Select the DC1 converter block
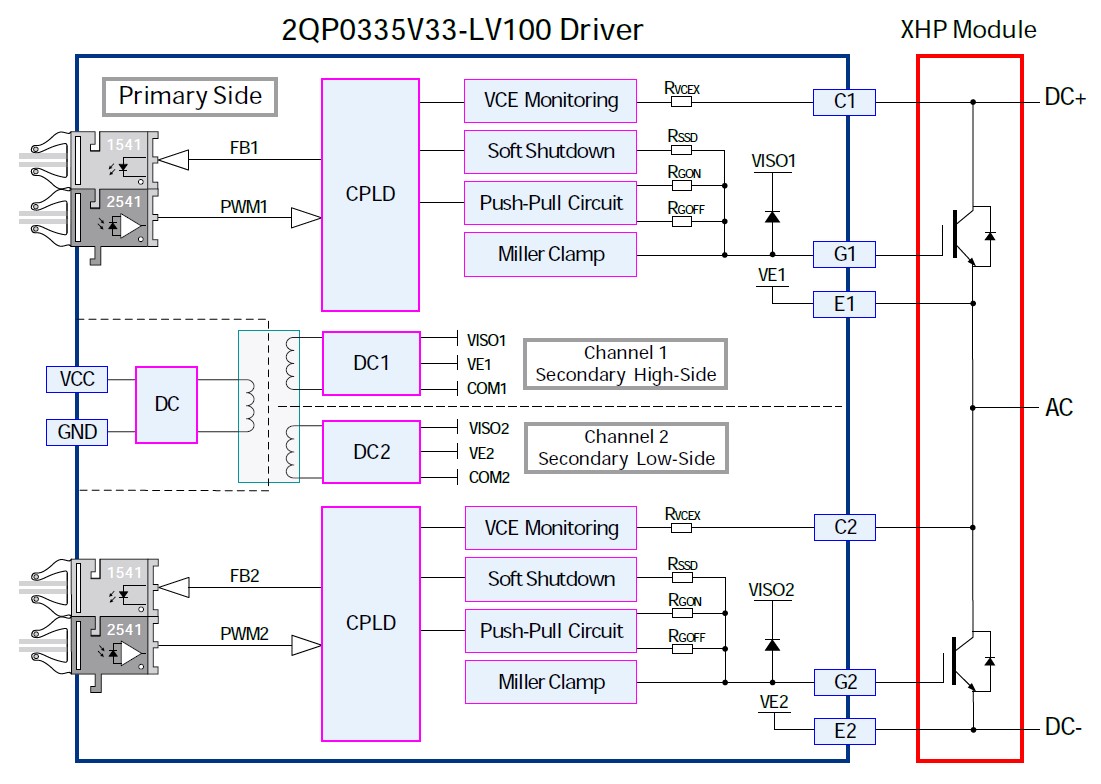This screenshot has height=784, width=1101. 371,363
